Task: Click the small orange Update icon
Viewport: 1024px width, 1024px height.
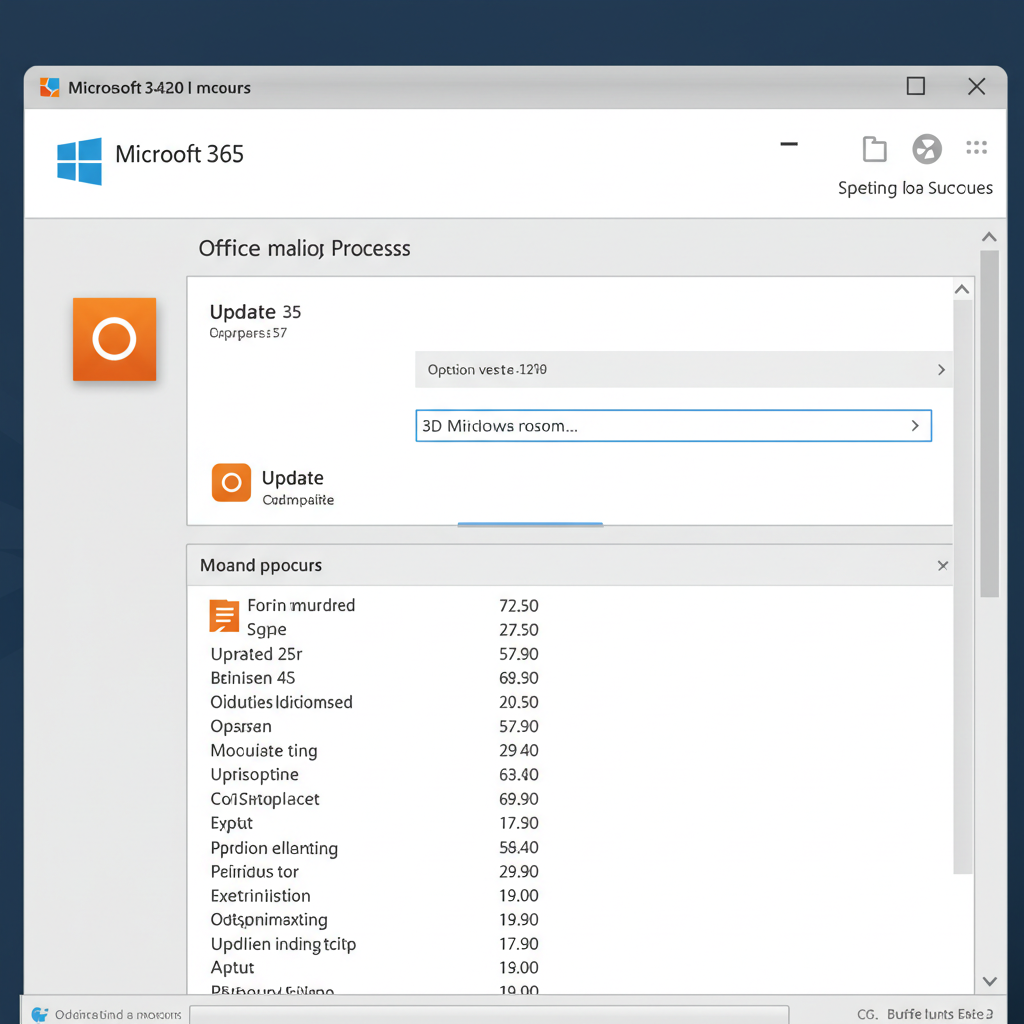Action: point(231,483)
